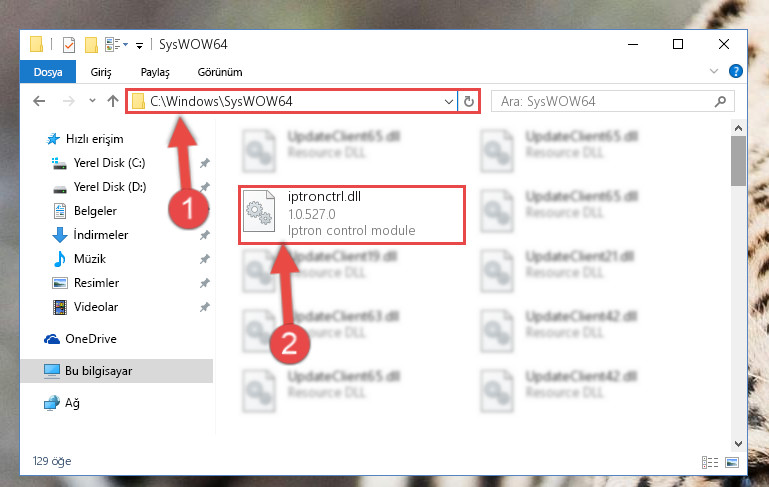Expand the ribbon with the chevron

click(x=714, y=72)
